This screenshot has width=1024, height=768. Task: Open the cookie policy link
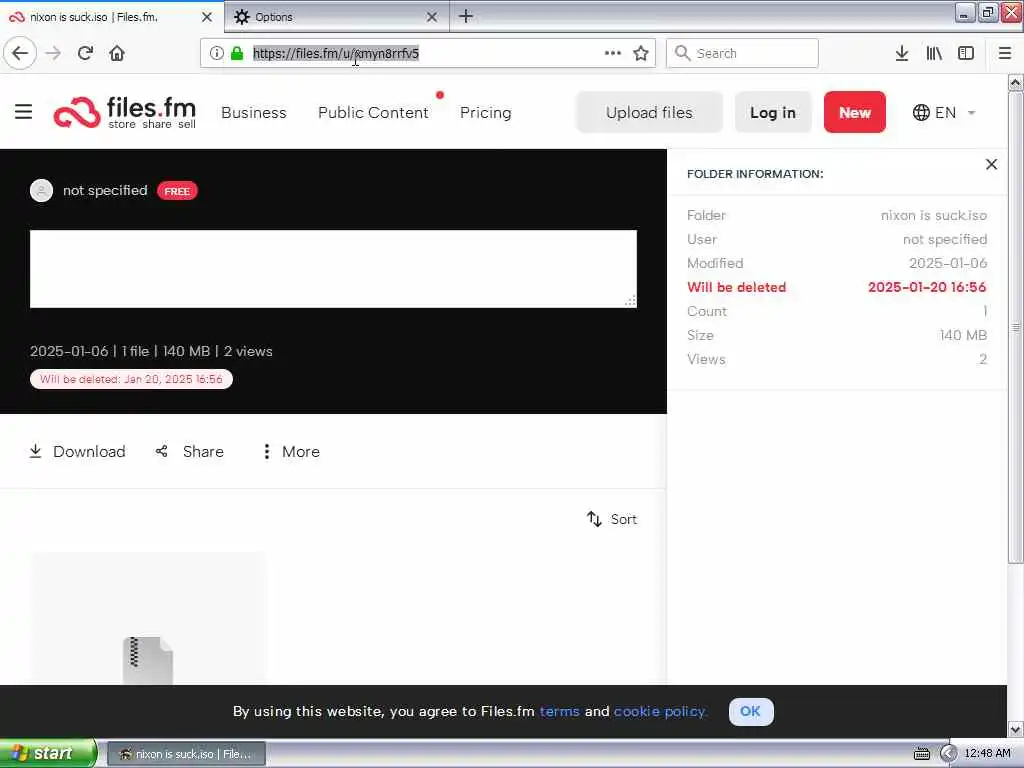point(660,711)
